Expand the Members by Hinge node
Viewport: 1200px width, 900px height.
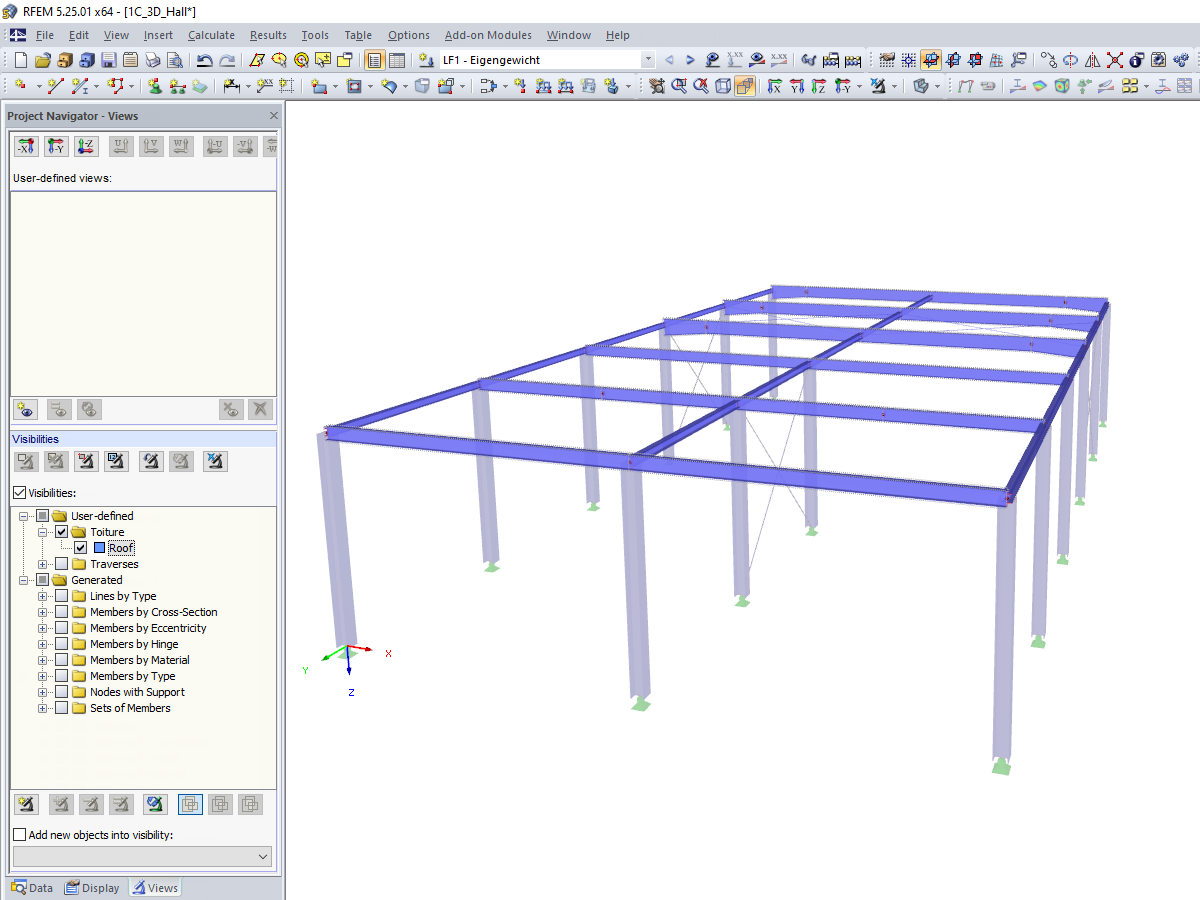43,644
